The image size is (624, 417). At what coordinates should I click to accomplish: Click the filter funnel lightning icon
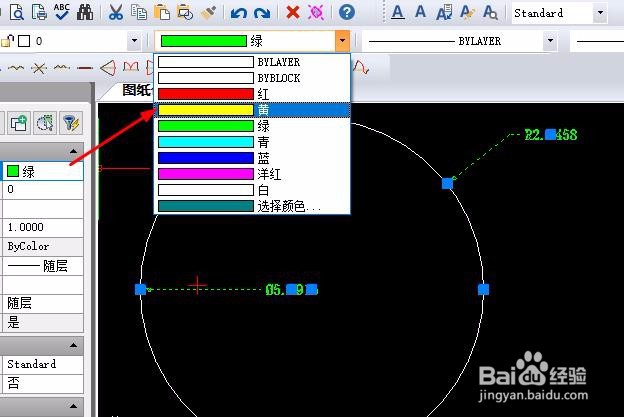71,123
